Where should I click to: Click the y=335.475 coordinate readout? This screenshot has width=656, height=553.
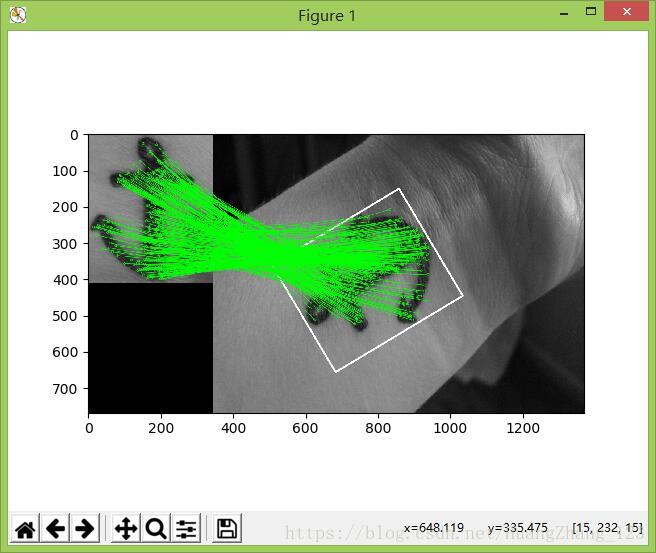pos(518,527)
